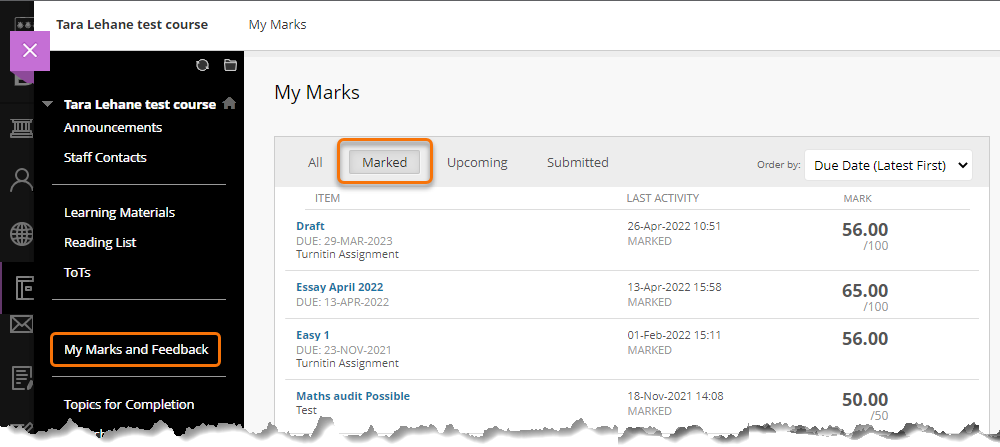Open the folder view icon in course menu
The height and width of the screenshot is (447, 1000).
click(230, 65)
